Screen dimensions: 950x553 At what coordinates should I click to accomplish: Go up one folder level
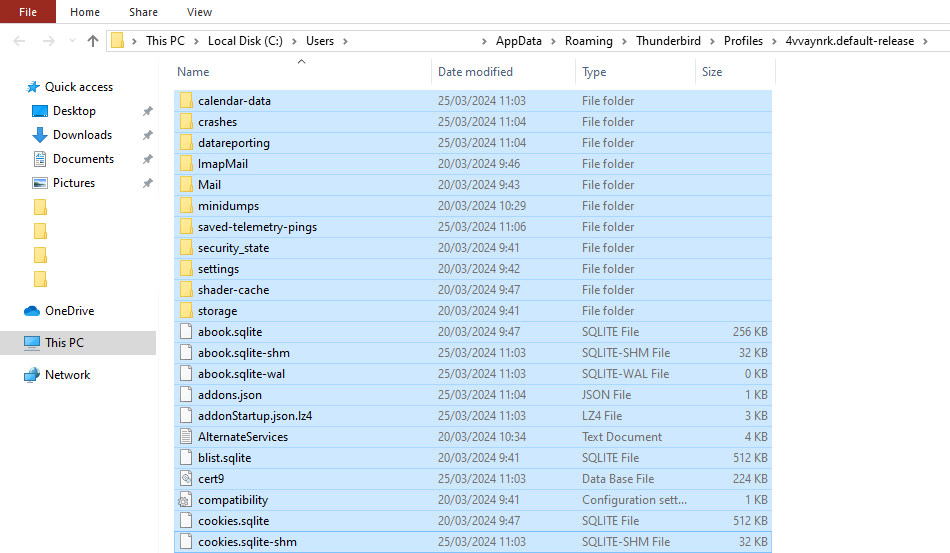(93, 41)
